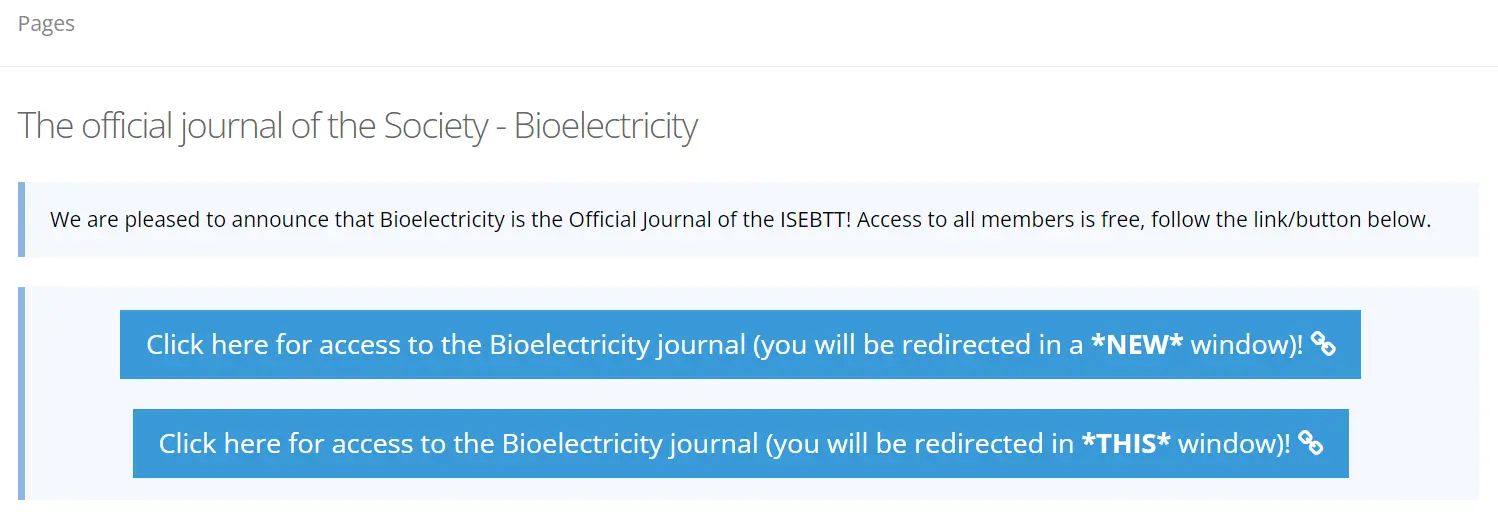This screenshot has width=1498, height=517.
Task: Click the blue left border of the announcement box
Action: 21,220
